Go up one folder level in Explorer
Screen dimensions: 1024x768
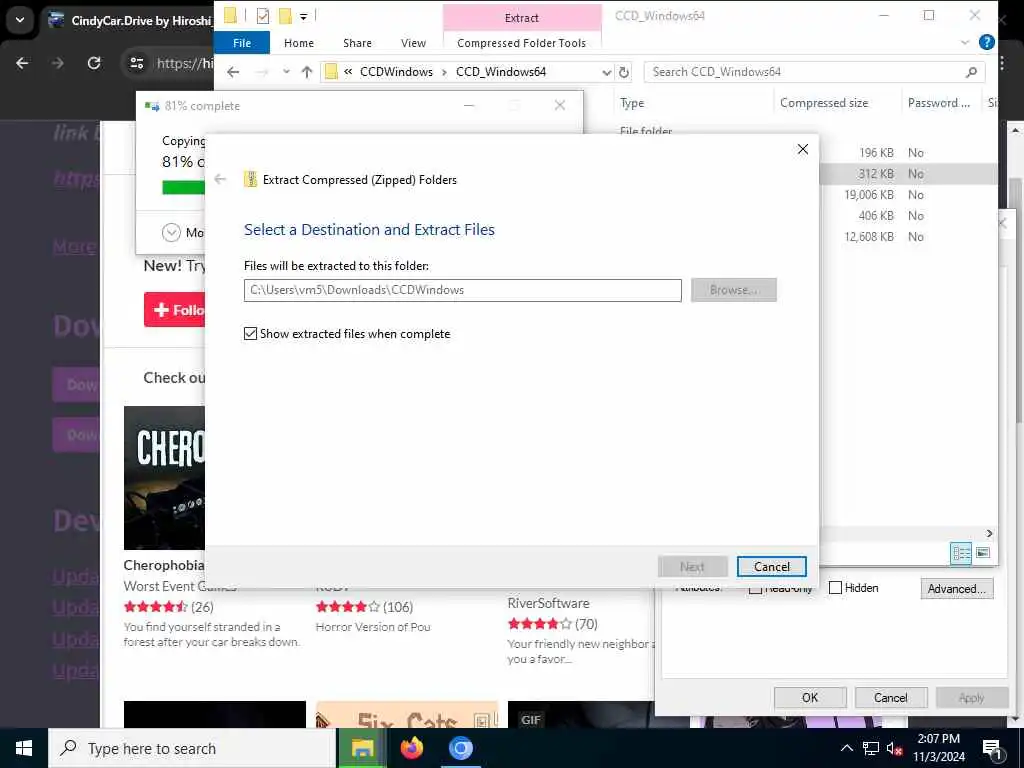point(307,72)
